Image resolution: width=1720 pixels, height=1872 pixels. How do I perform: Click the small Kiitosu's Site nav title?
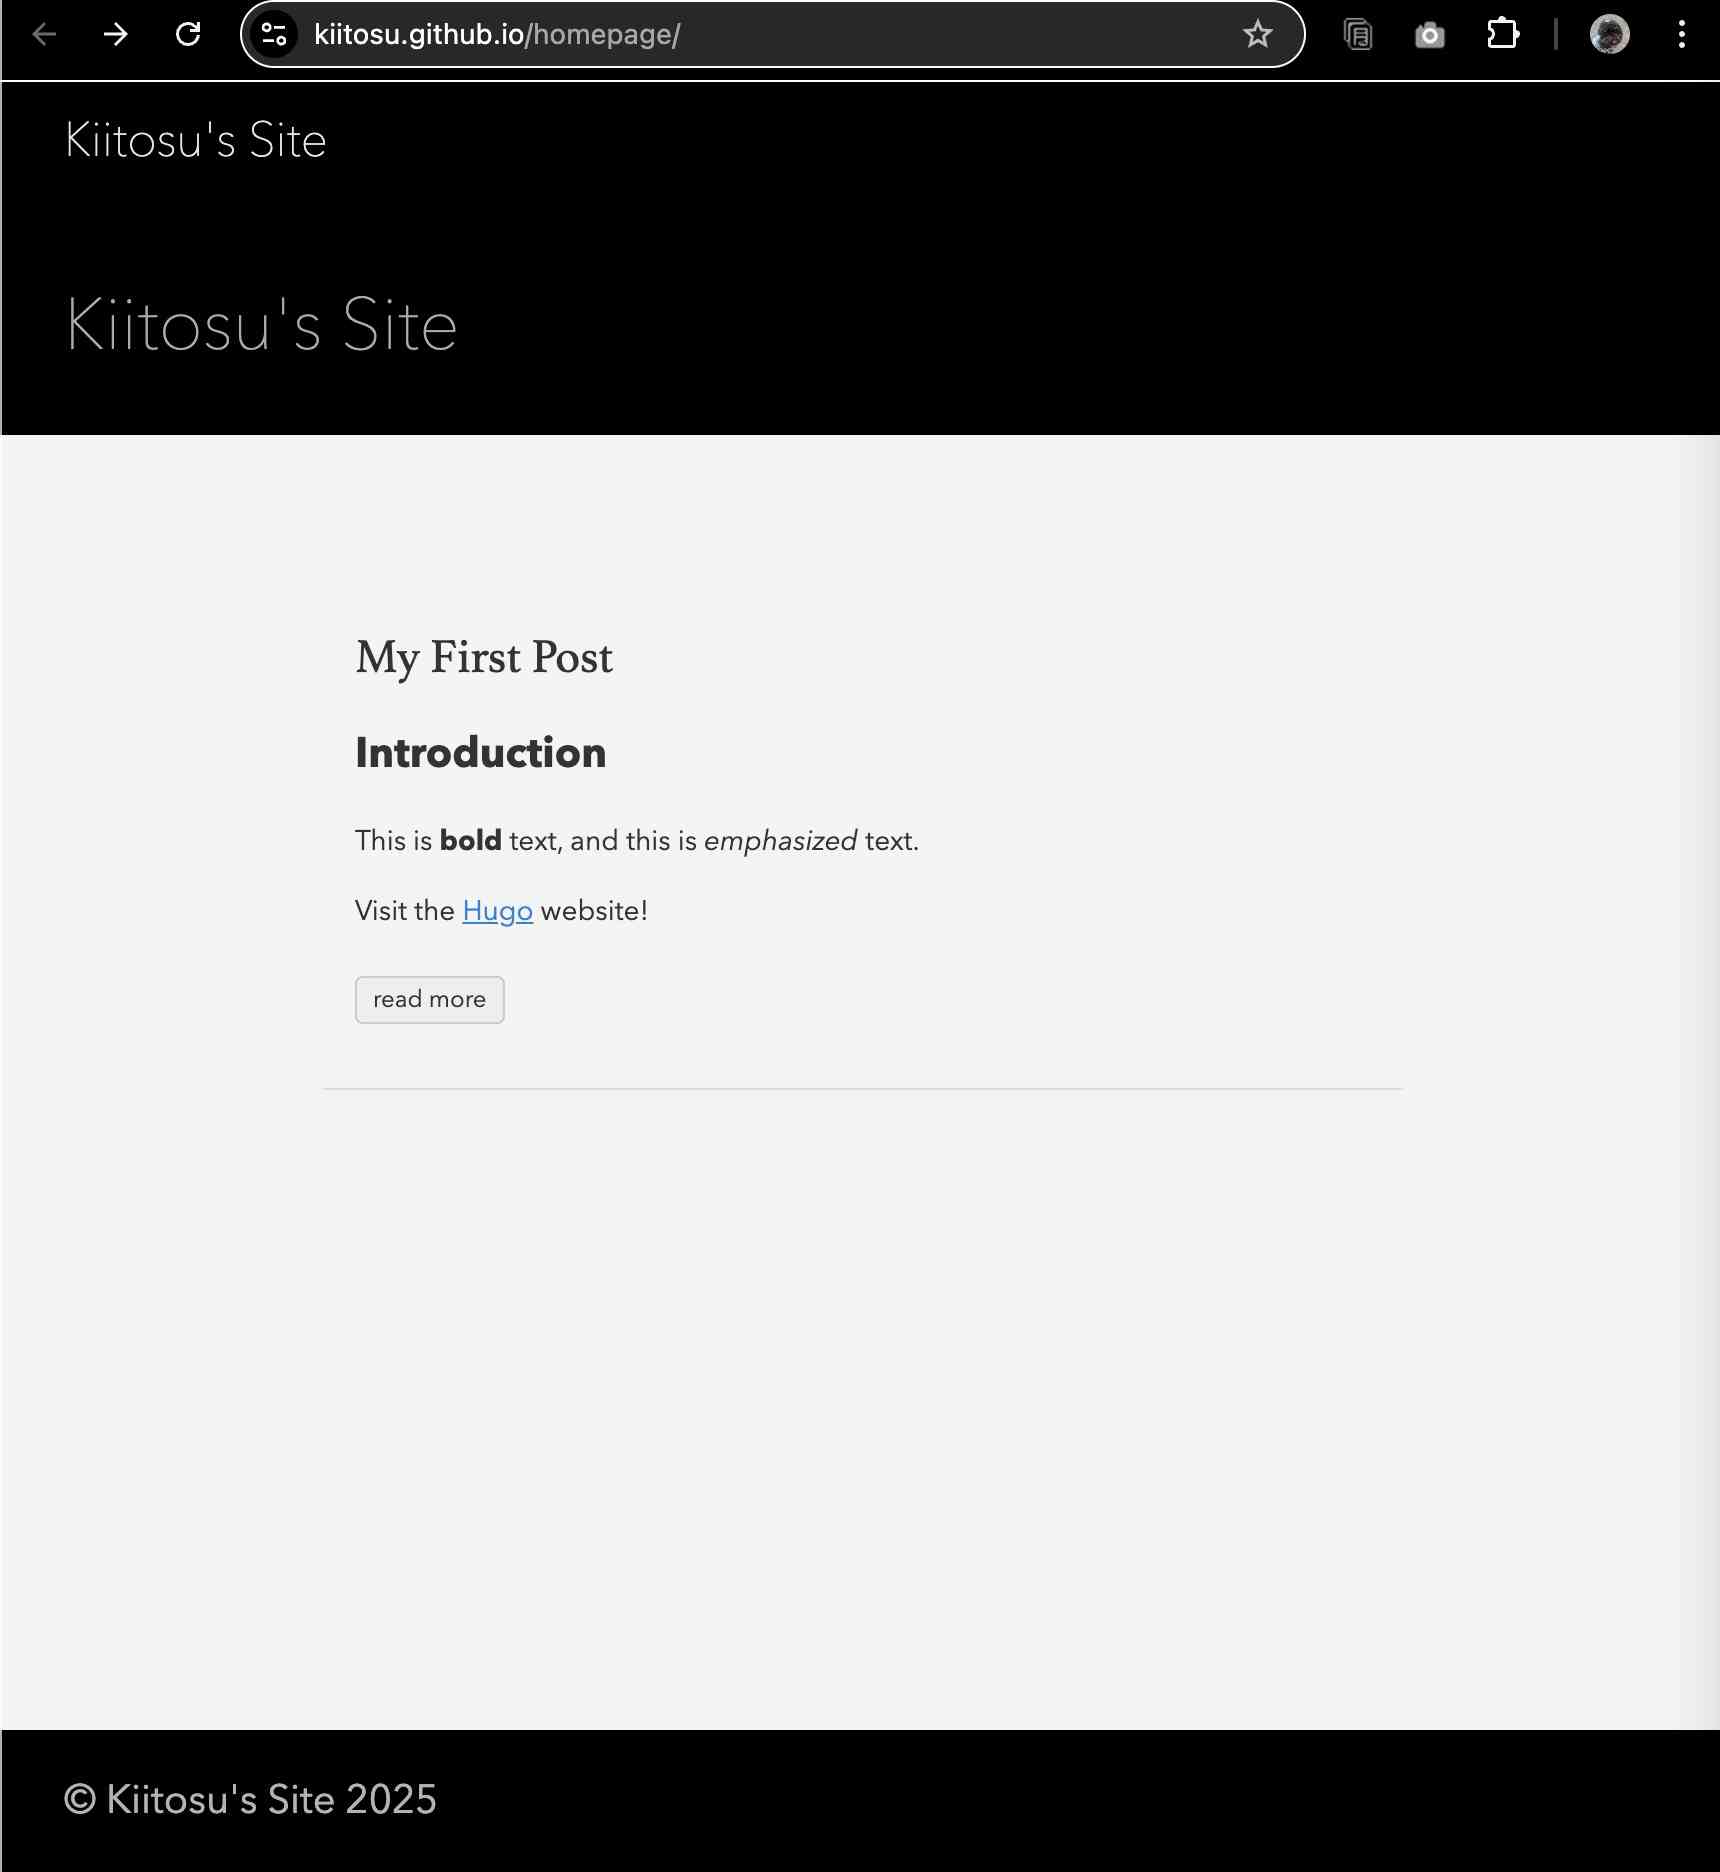196,140
